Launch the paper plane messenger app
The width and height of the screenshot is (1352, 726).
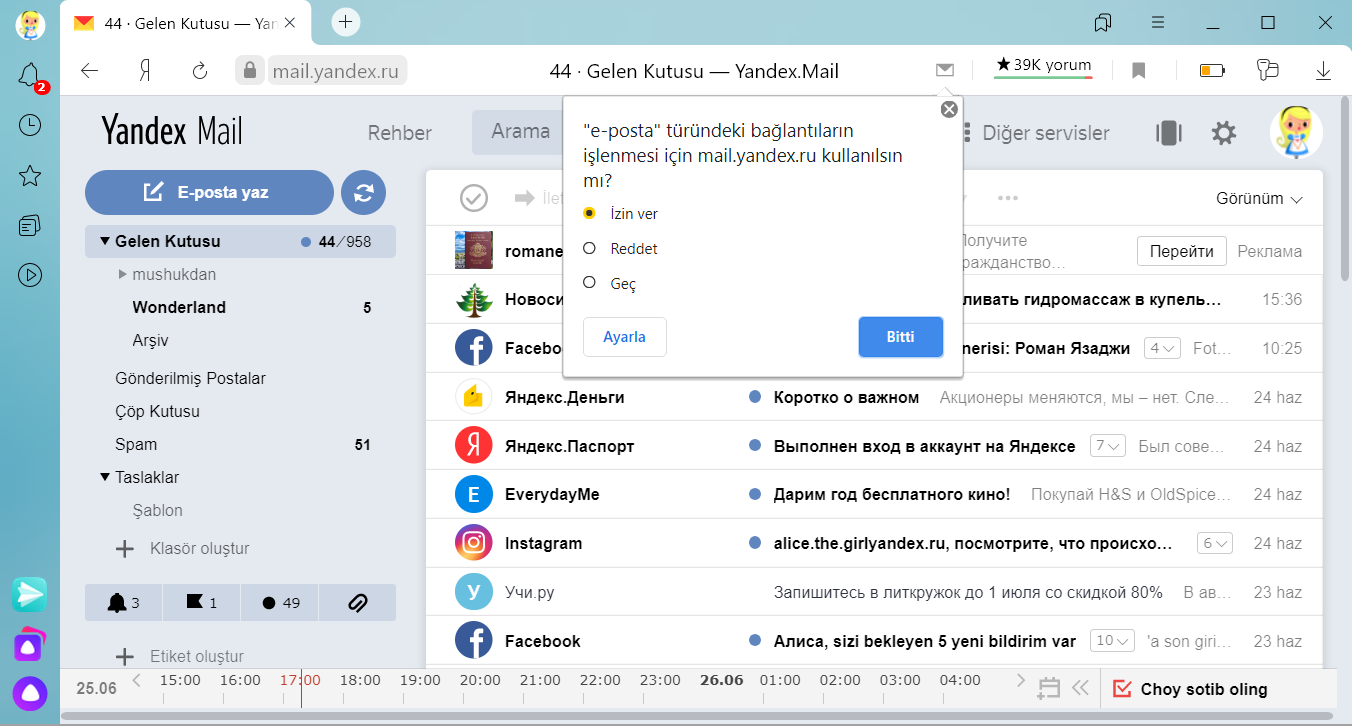point(30,594)
